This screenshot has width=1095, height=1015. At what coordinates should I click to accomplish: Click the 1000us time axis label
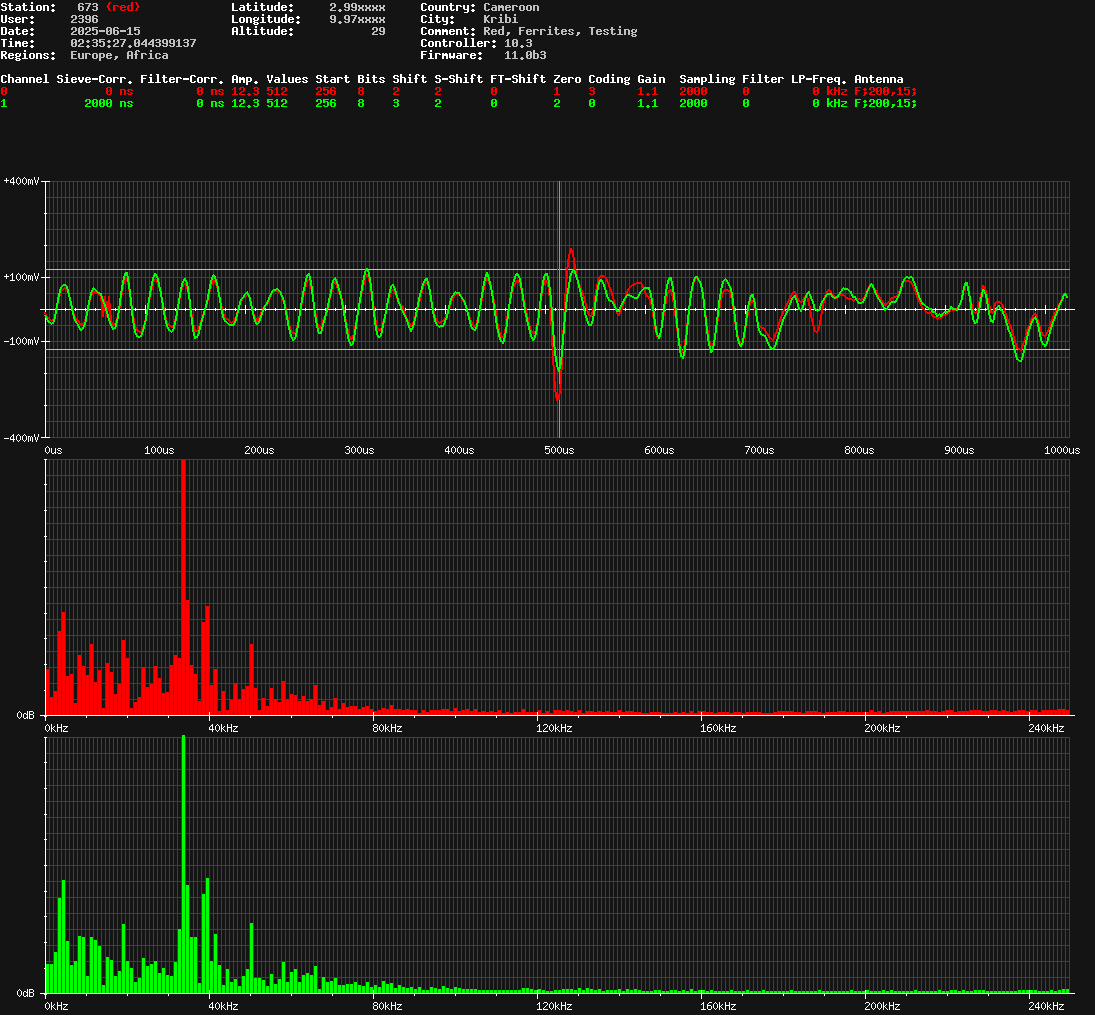1061,451
